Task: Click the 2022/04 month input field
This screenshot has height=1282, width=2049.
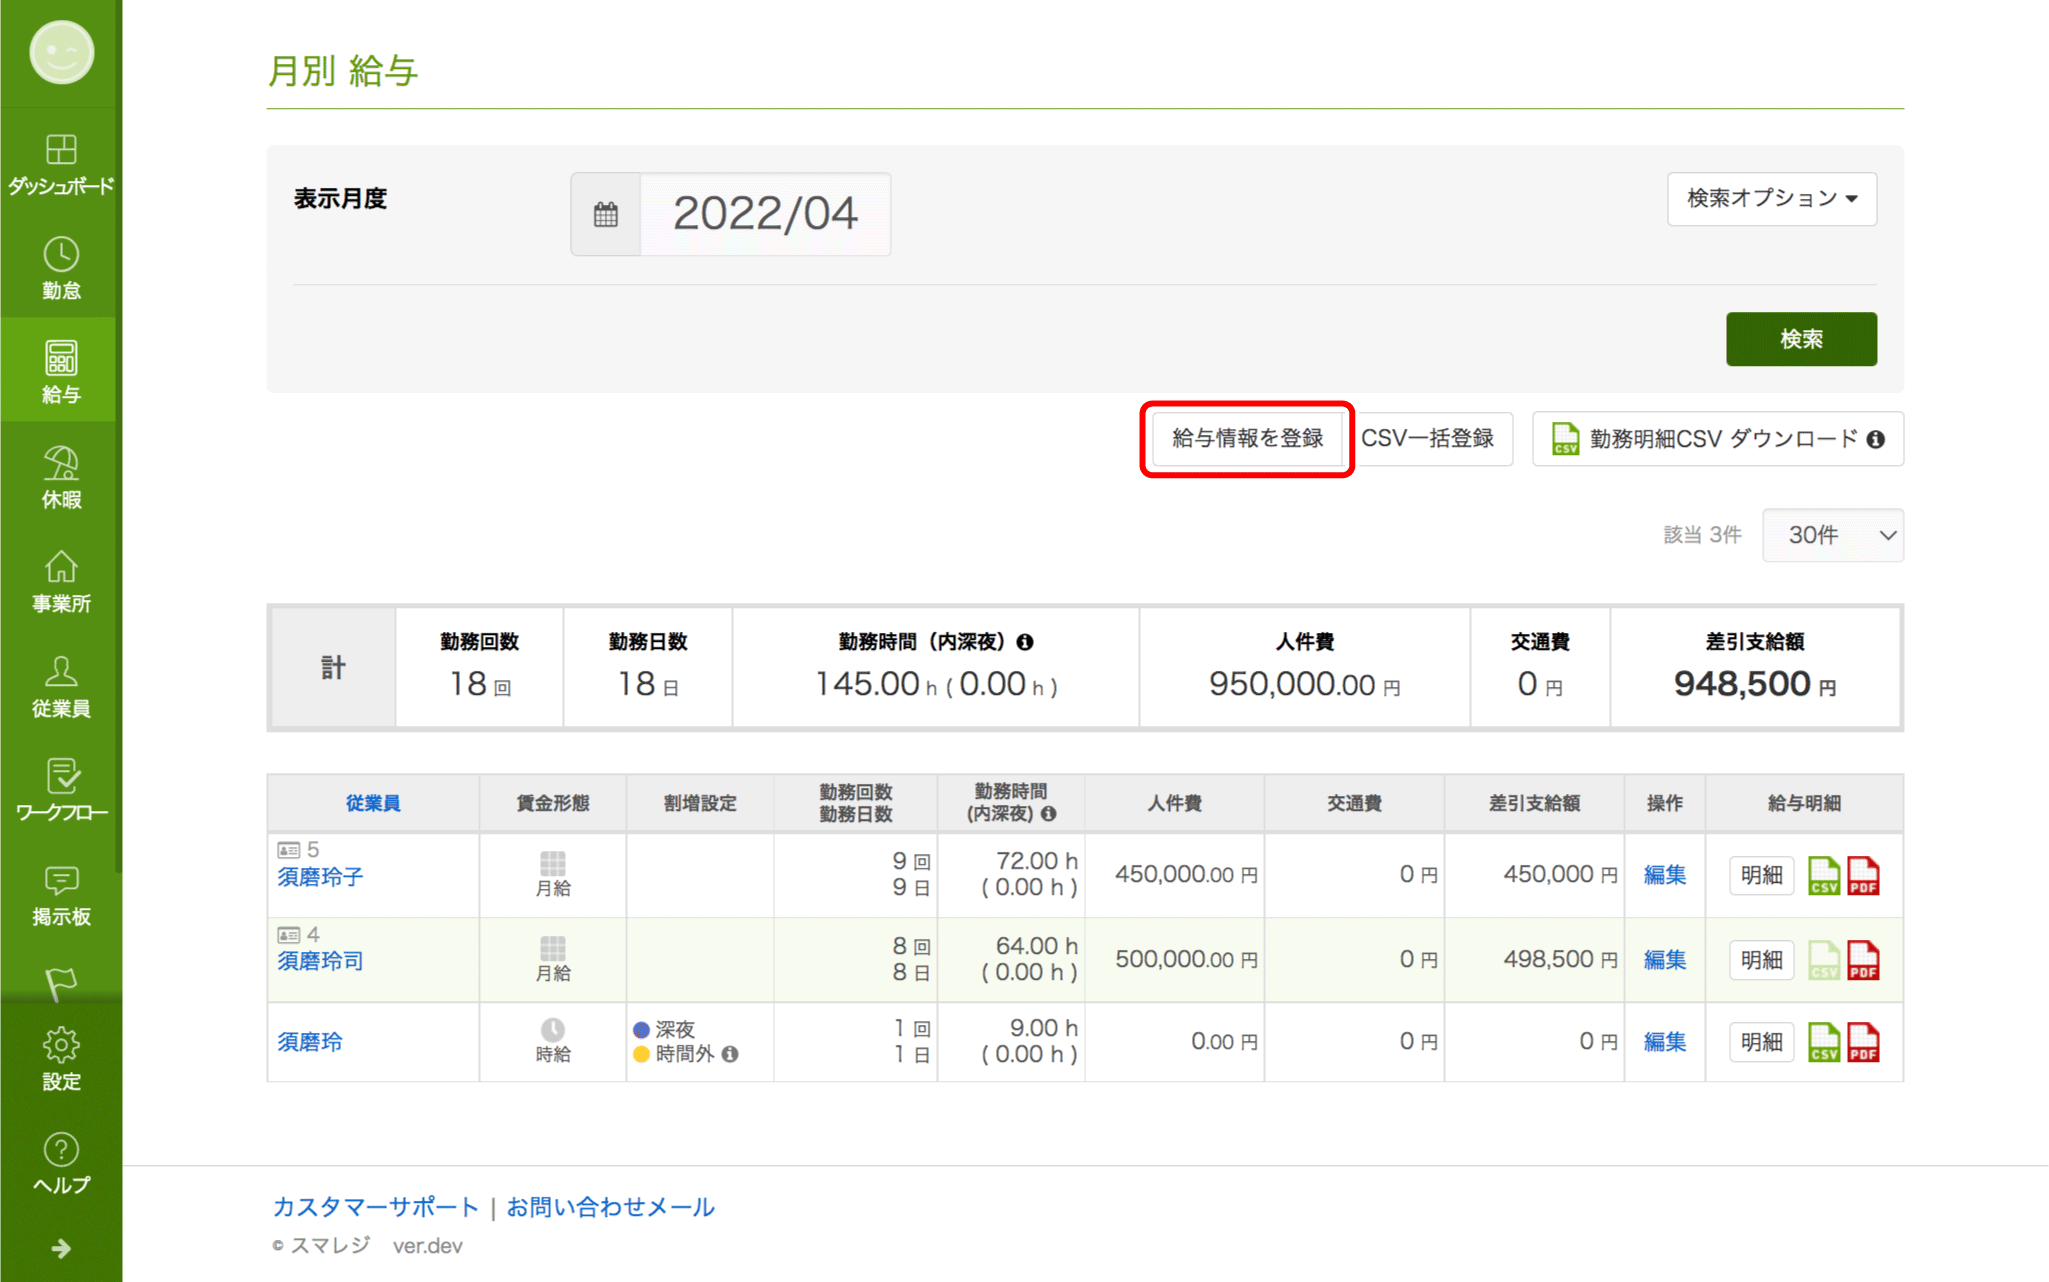Action: [765, 214]
